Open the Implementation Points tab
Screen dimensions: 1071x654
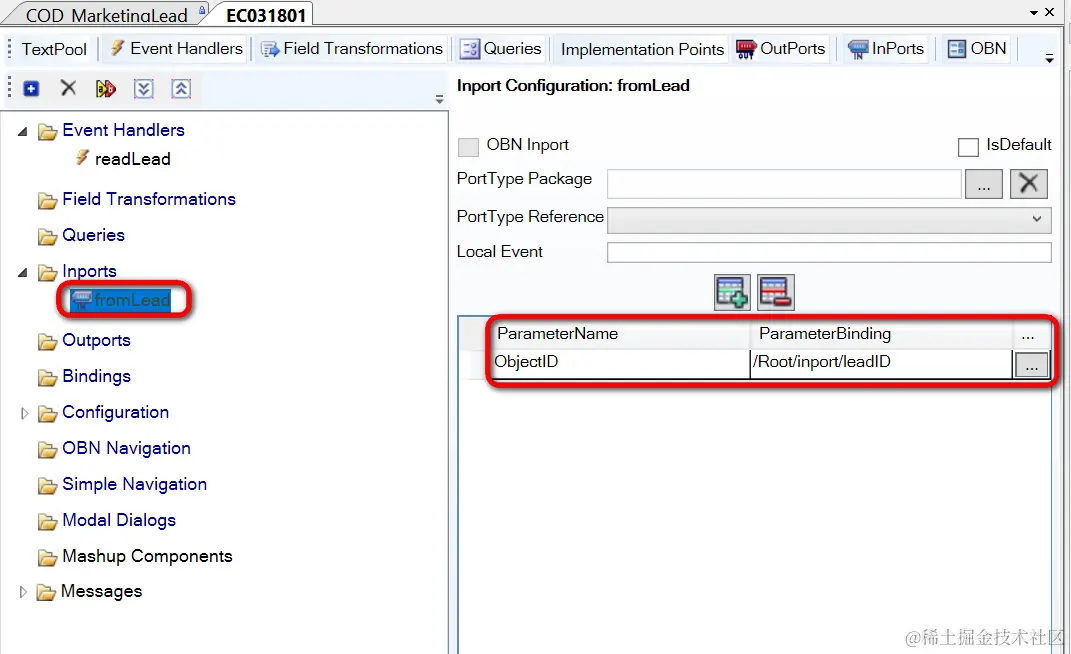tap(642, 49)
